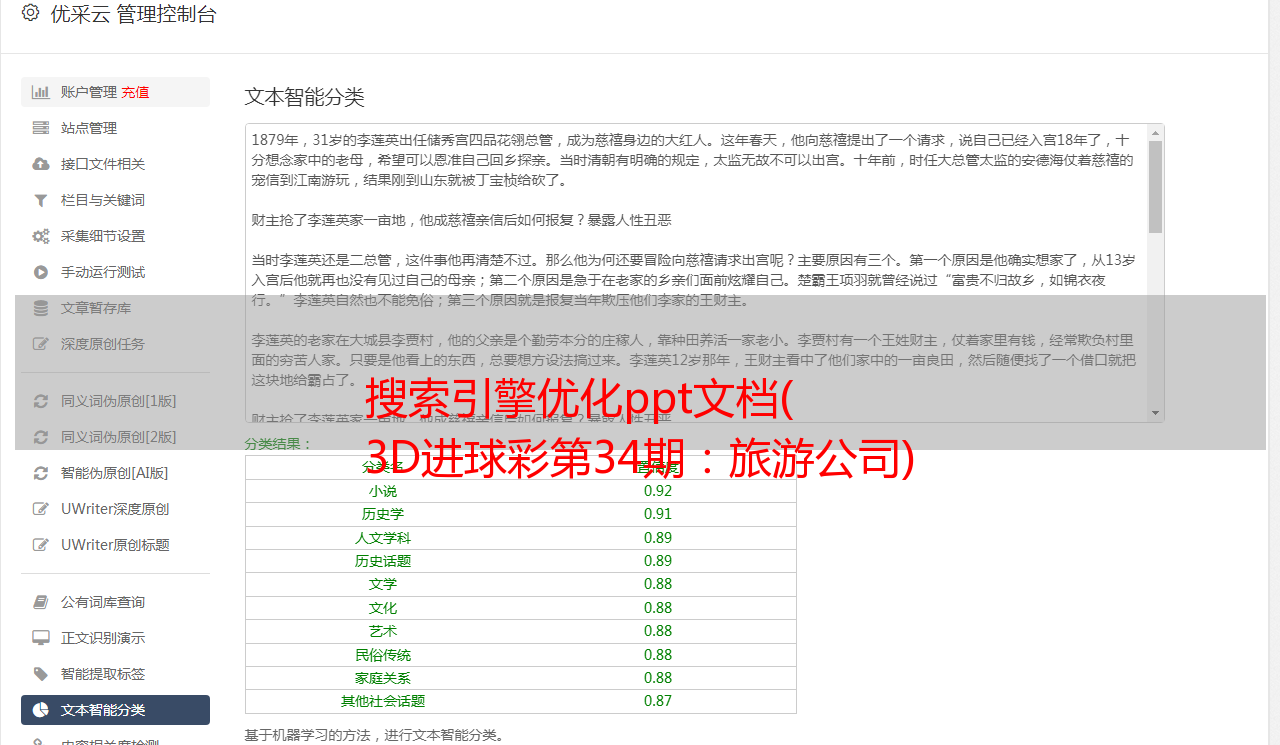Select the active 文本智能分类 sidebar item

click(115, 710)
